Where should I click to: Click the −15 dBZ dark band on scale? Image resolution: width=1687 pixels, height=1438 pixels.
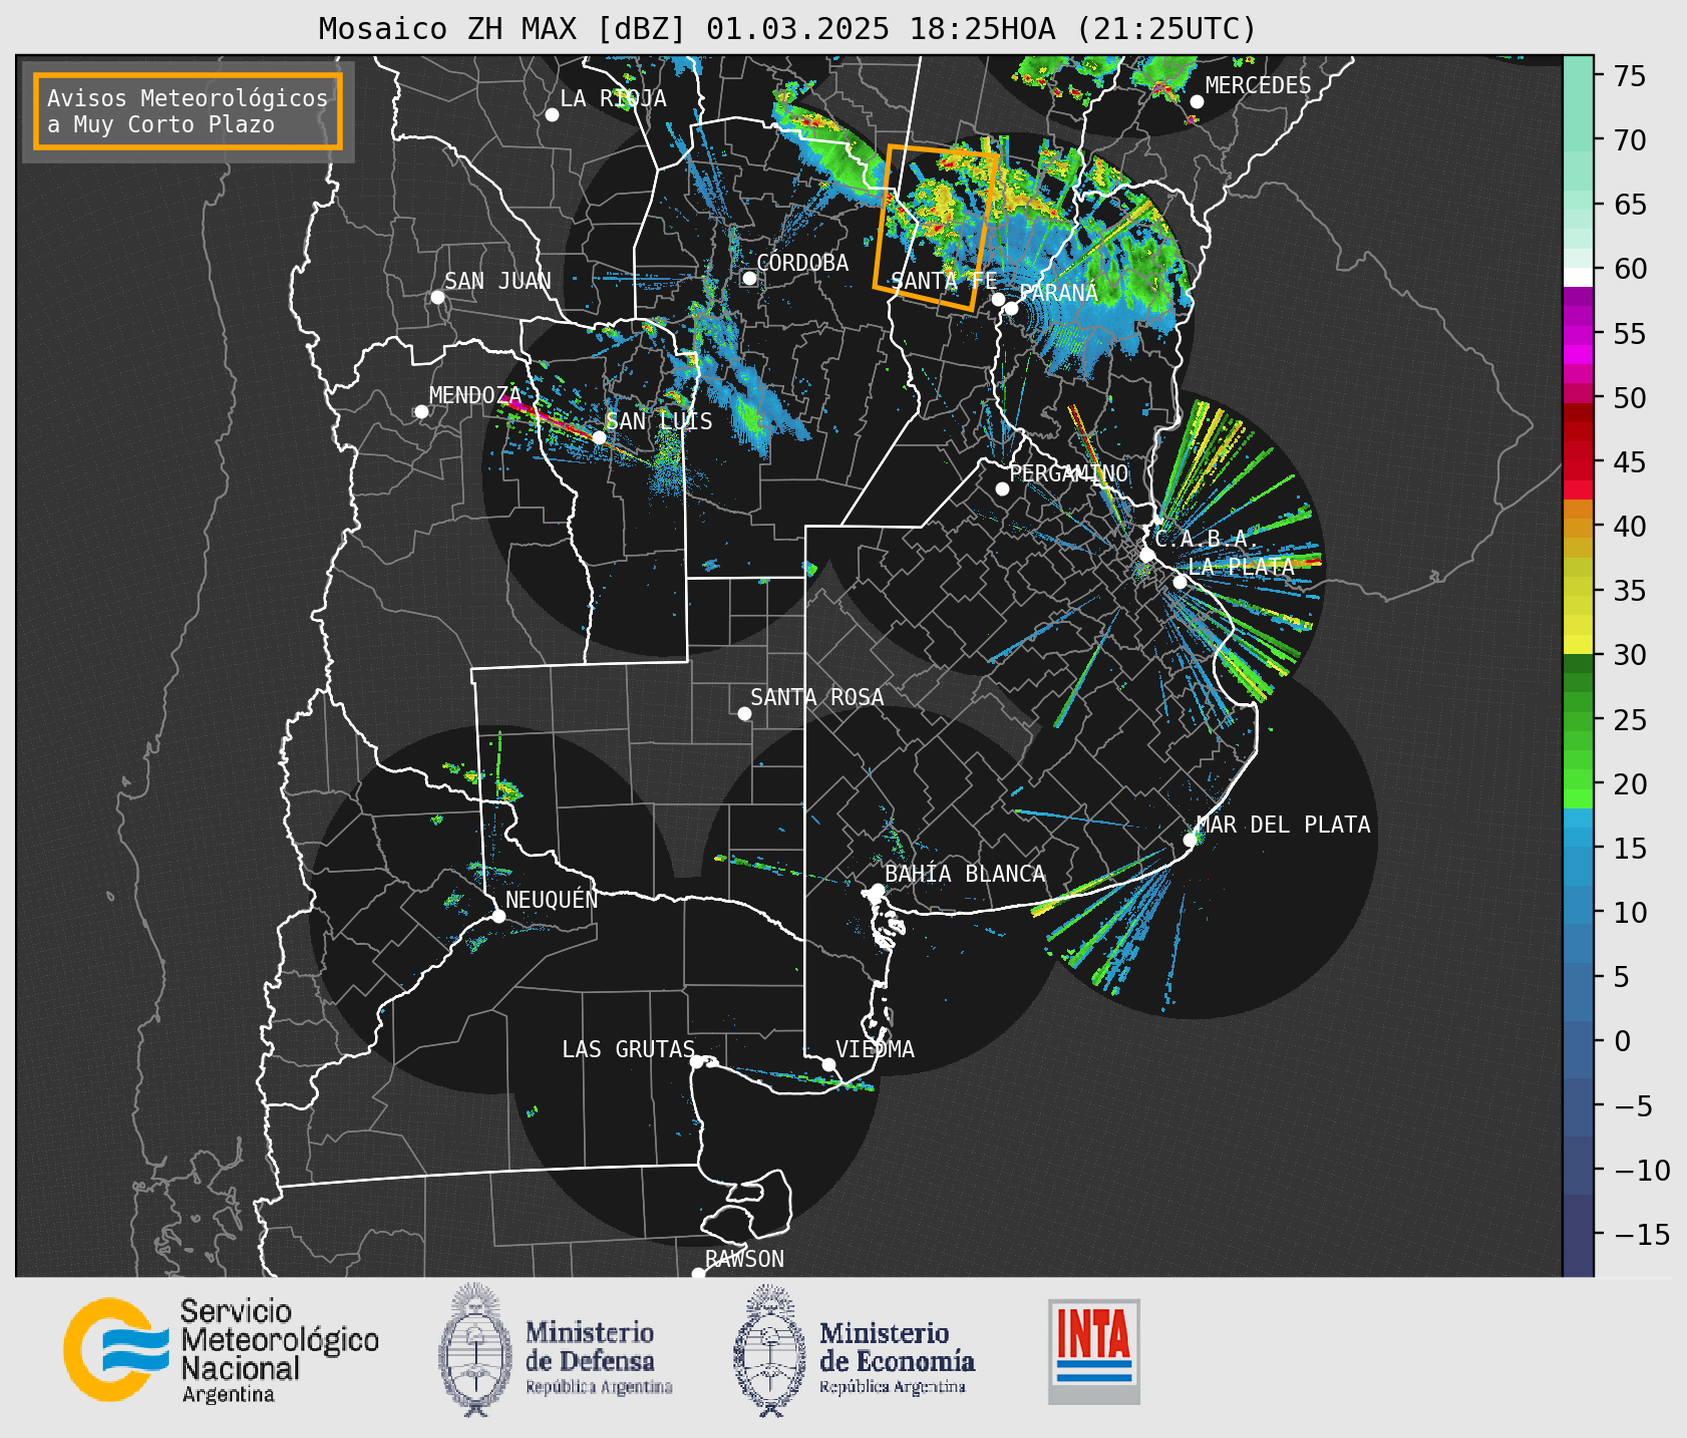click(x=1578, y=1234)
